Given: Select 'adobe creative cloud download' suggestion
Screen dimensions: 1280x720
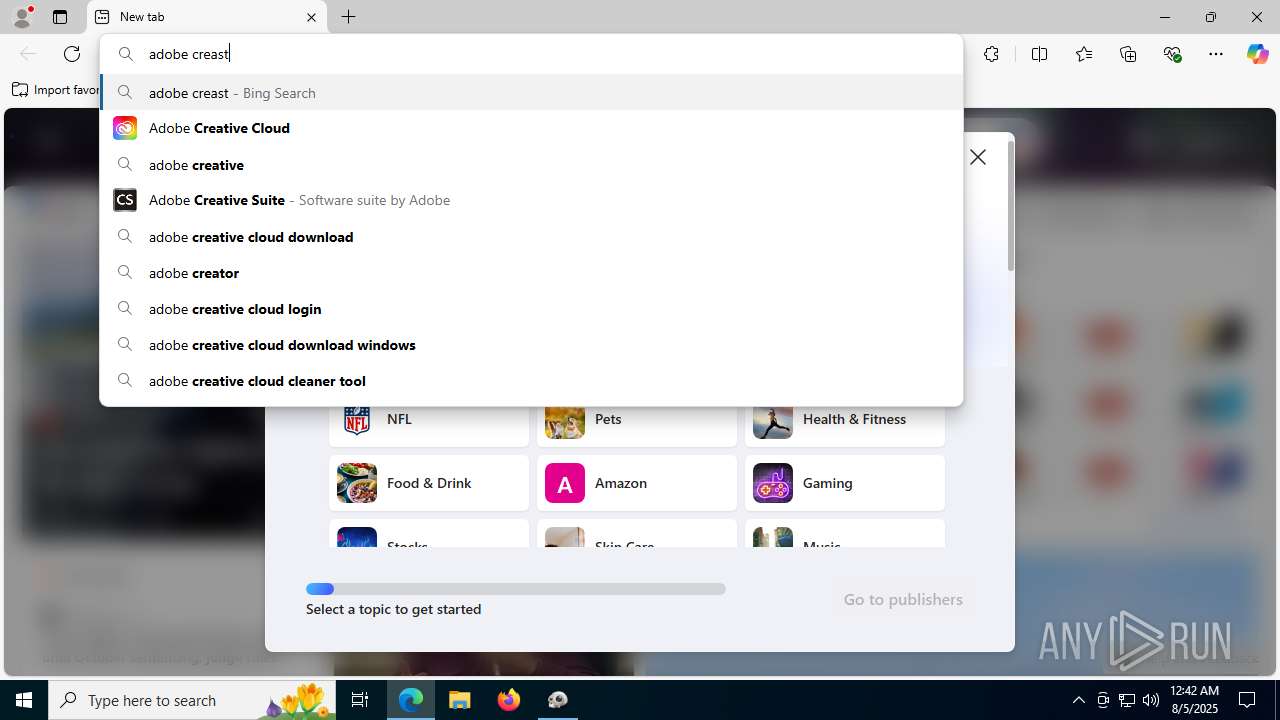Looking at the screenshot, I should point(531,236).
